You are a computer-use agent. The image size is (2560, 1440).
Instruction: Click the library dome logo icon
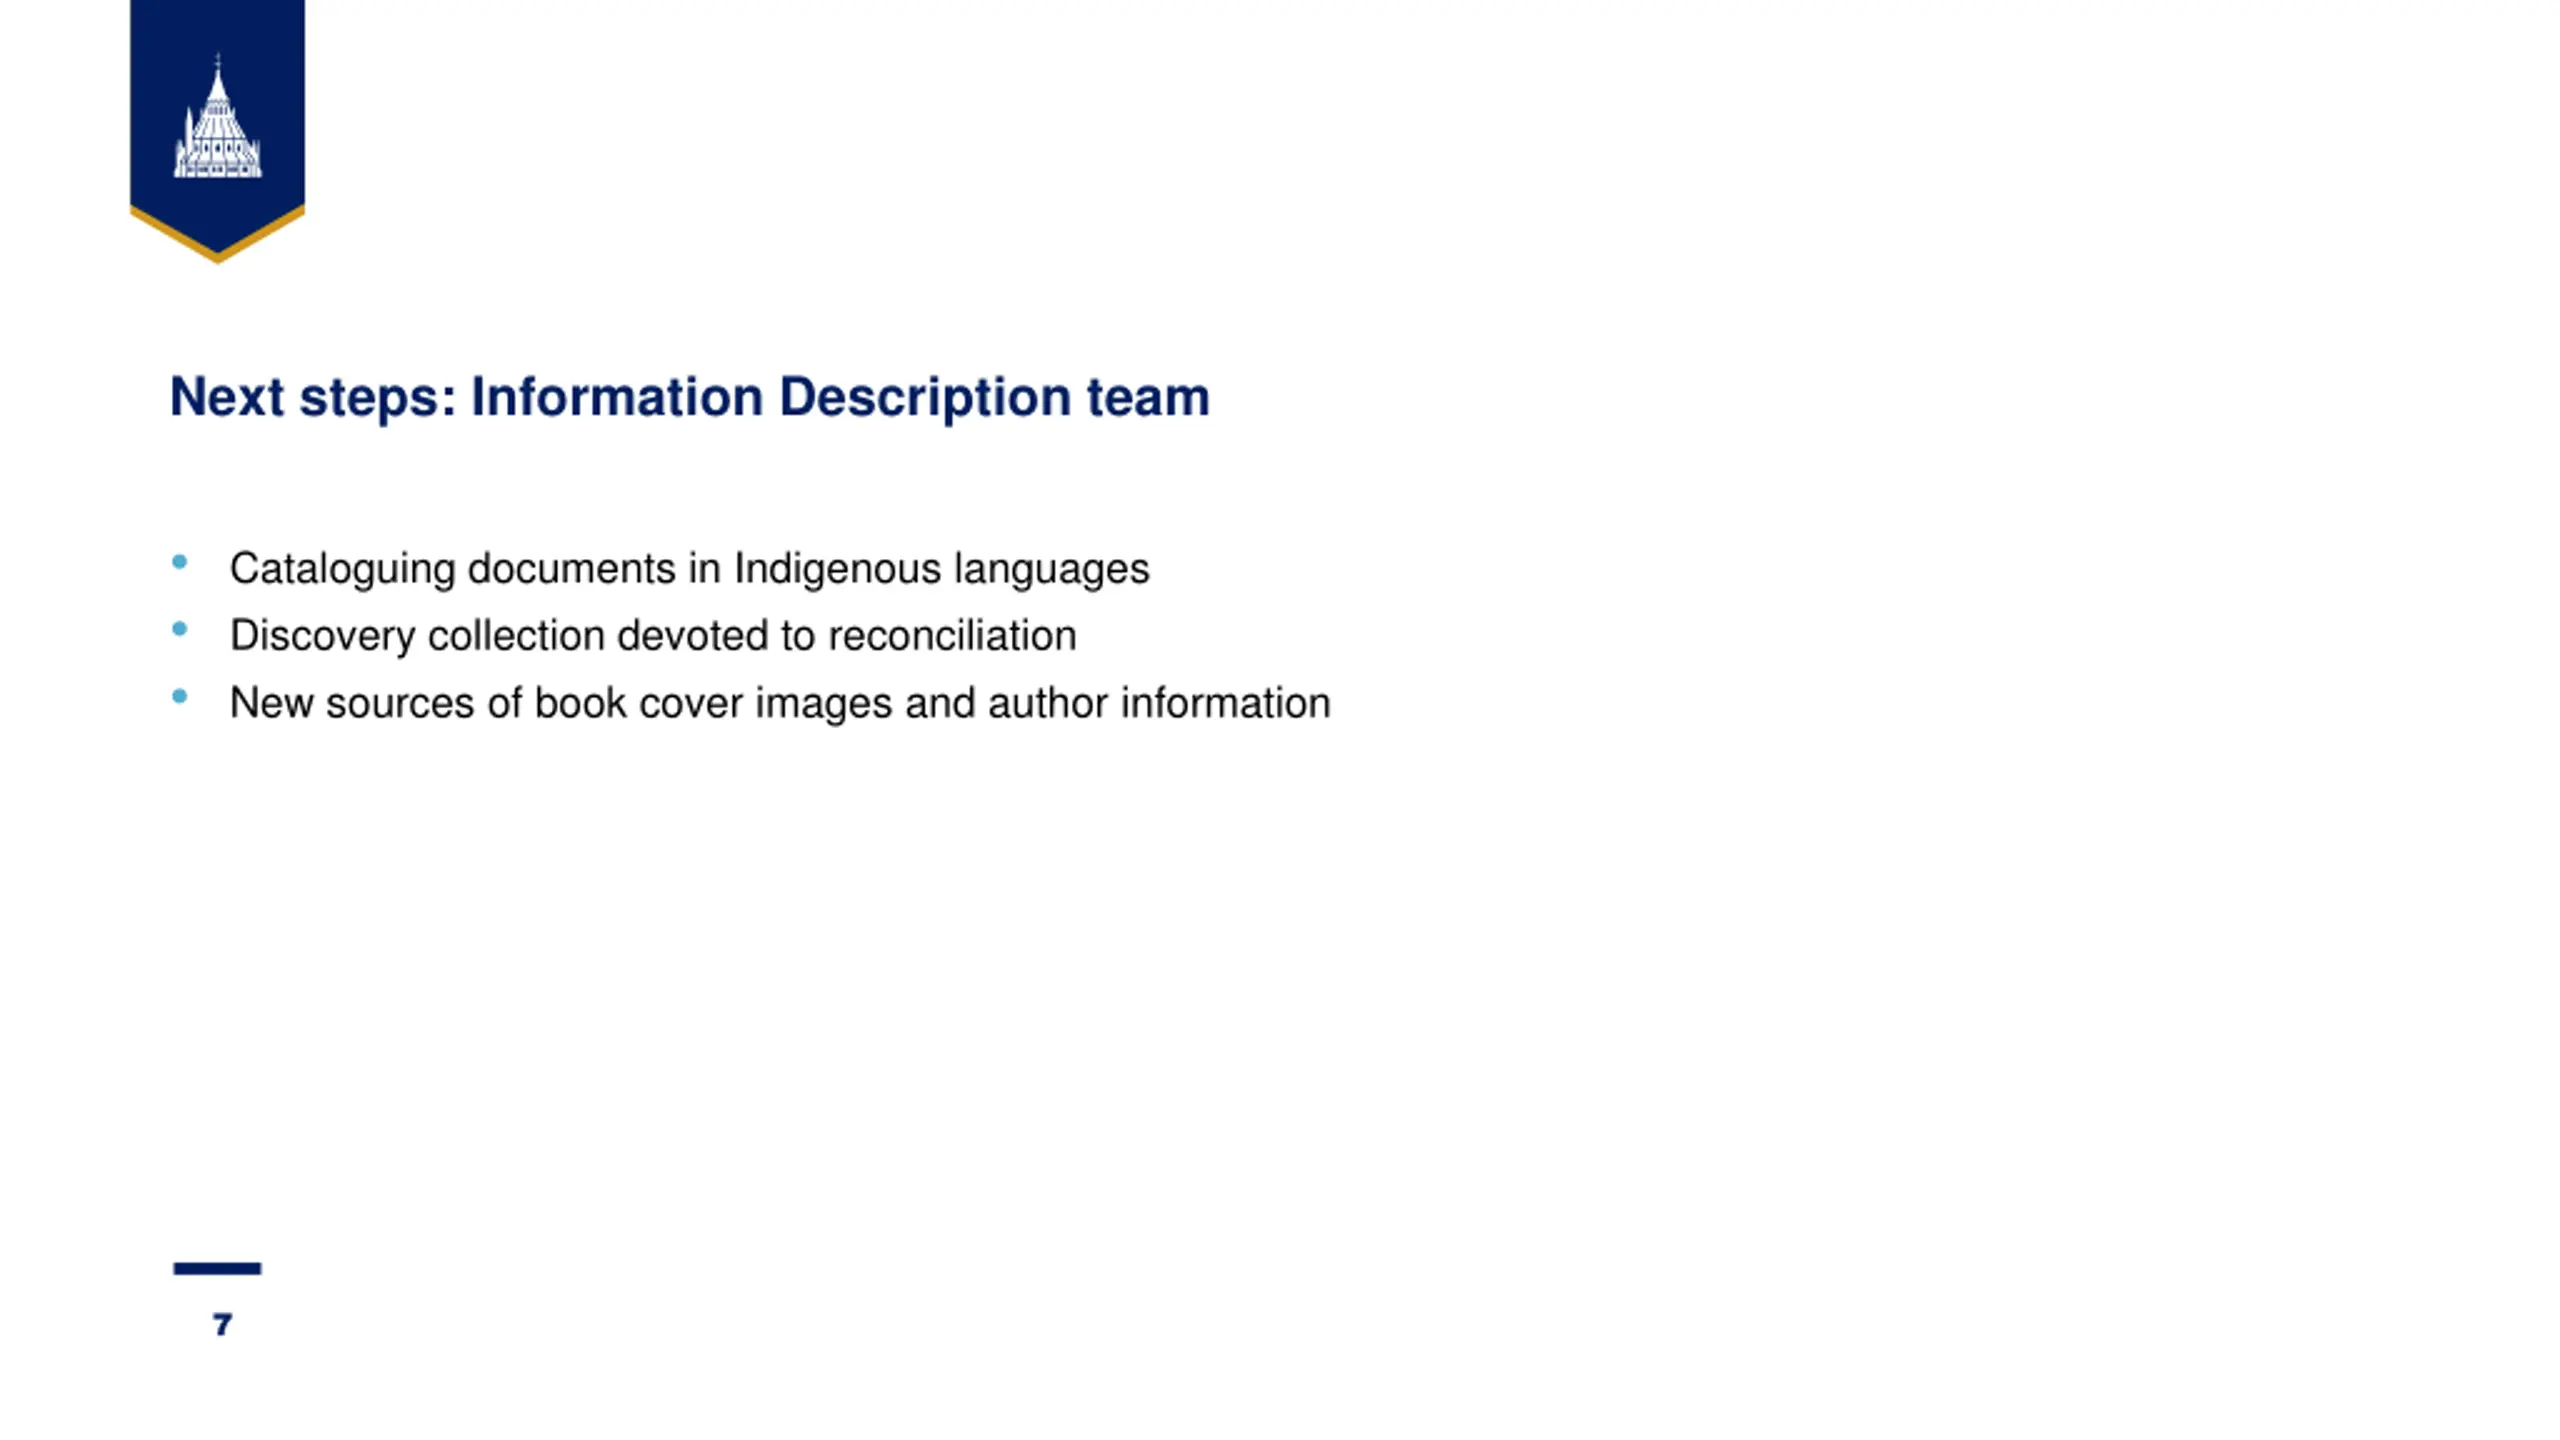pos(217,117)
